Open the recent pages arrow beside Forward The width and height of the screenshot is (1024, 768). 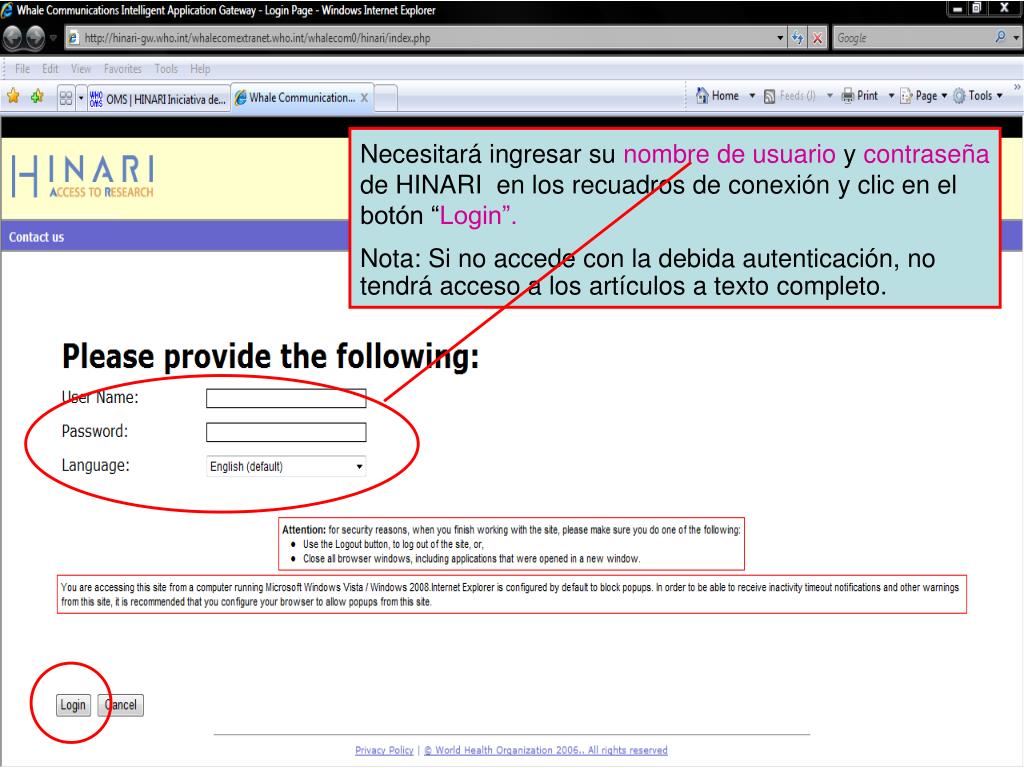tap(54, 38)
